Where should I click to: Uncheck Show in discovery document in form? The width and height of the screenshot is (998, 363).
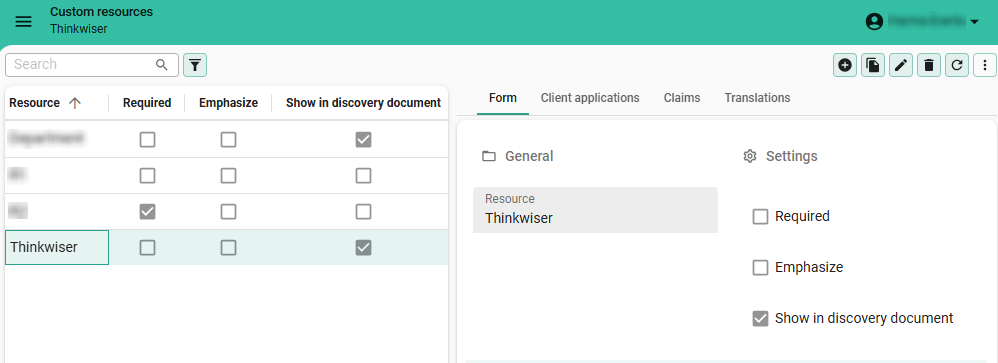[x=761, y=318]
